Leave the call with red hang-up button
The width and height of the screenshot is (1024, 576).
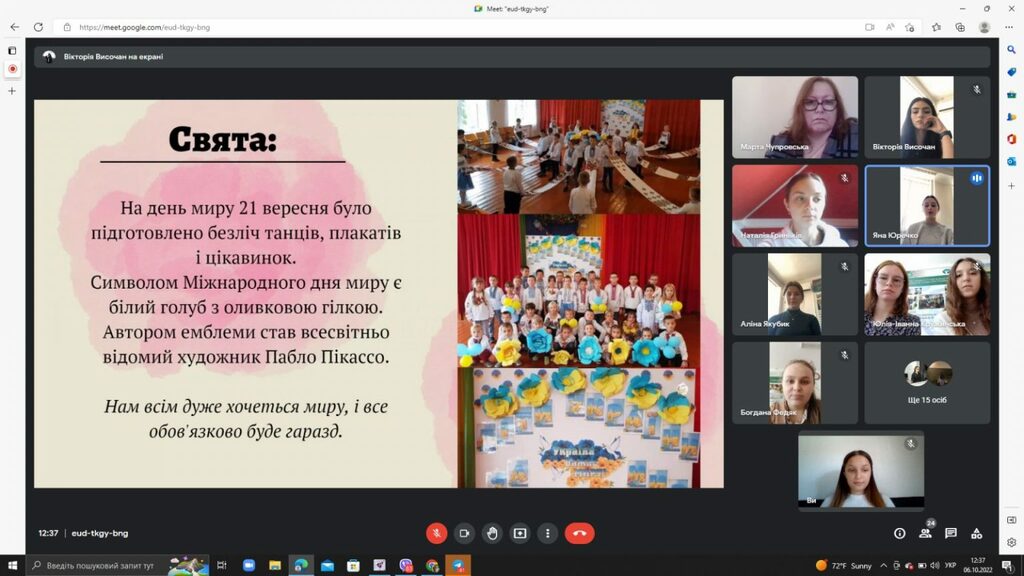click(579, 534)
